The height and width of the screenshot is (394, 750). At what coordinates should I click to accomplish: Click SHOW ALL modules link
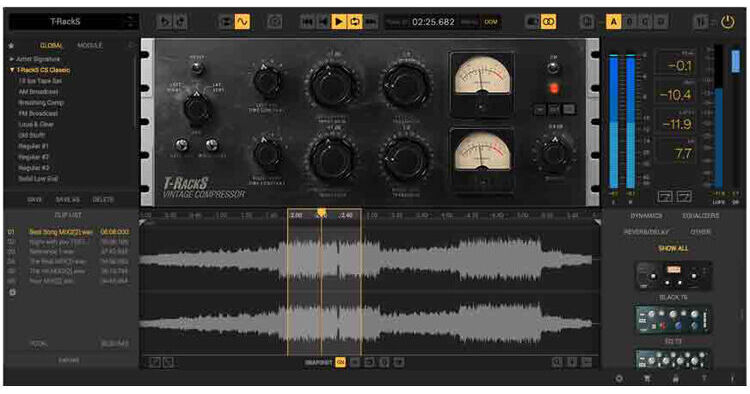[x=673, y=249]
